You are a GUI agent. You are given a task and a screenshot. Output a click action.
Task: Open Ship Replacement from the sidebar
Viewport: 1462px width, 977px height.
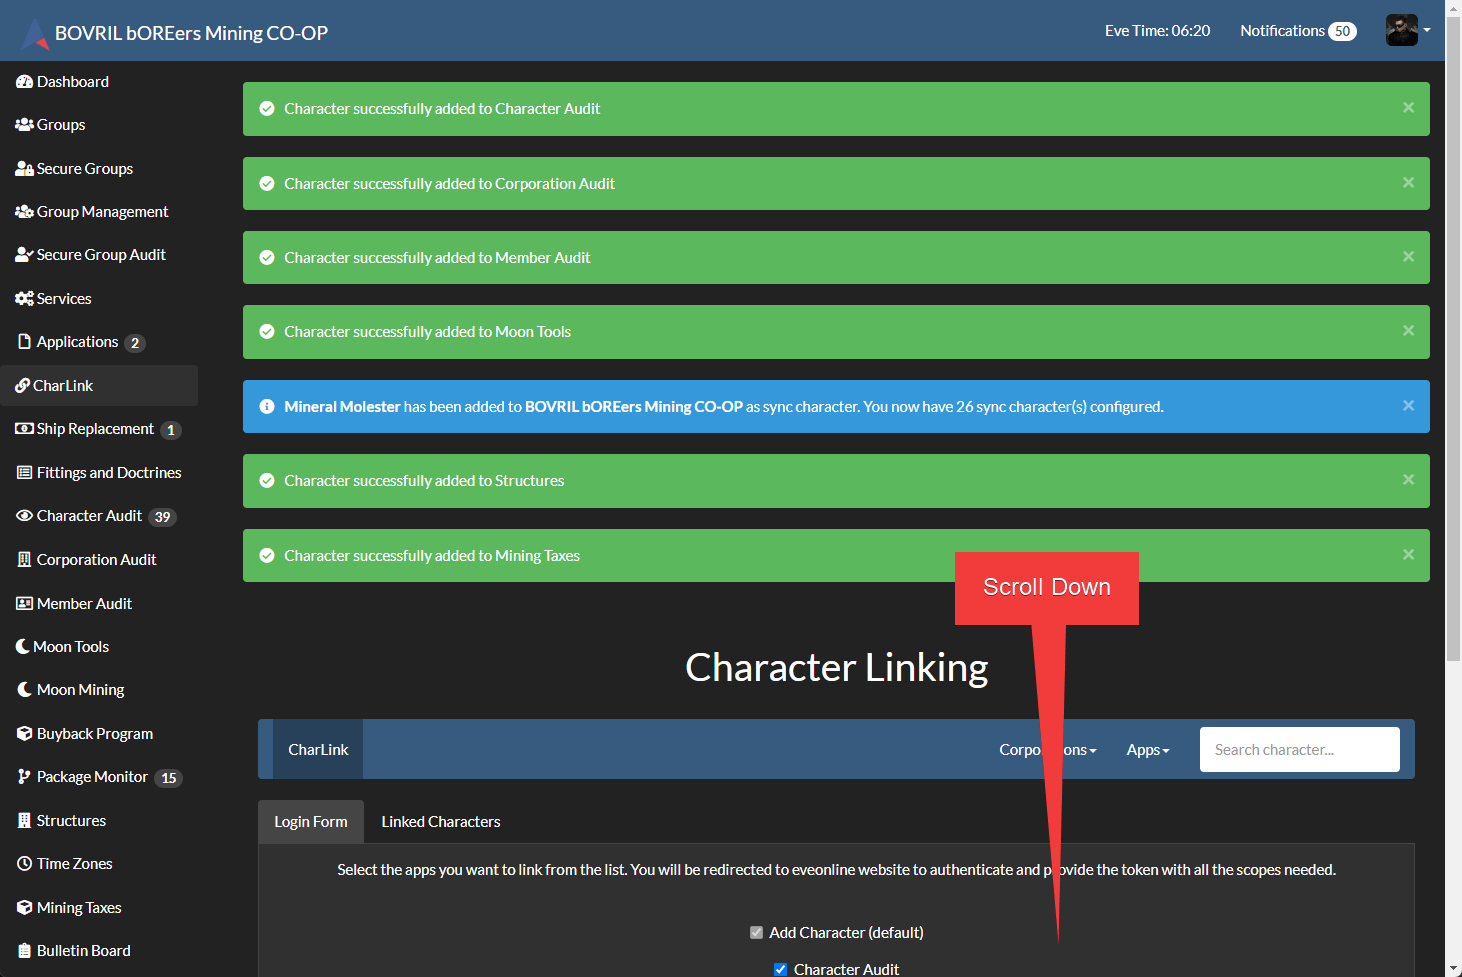click(94, 429)
